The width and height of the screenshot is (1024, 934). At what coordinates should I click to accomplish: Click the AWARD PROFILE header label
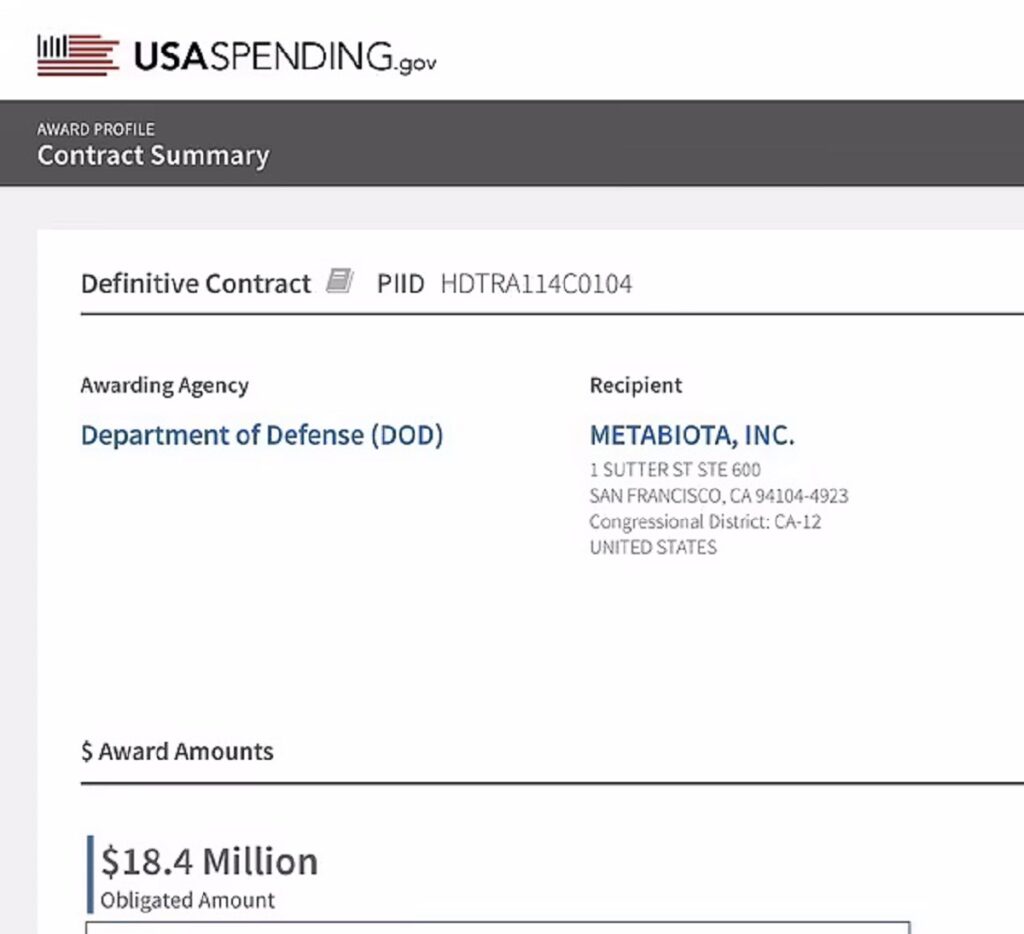(96, 129)
